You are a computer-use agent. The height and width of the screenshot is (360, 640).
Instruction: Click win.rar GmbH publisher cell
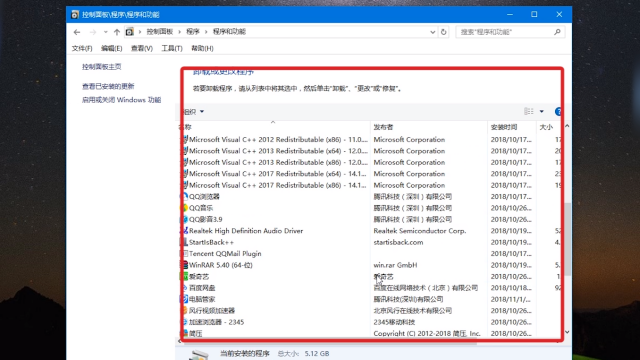point(395,265)
